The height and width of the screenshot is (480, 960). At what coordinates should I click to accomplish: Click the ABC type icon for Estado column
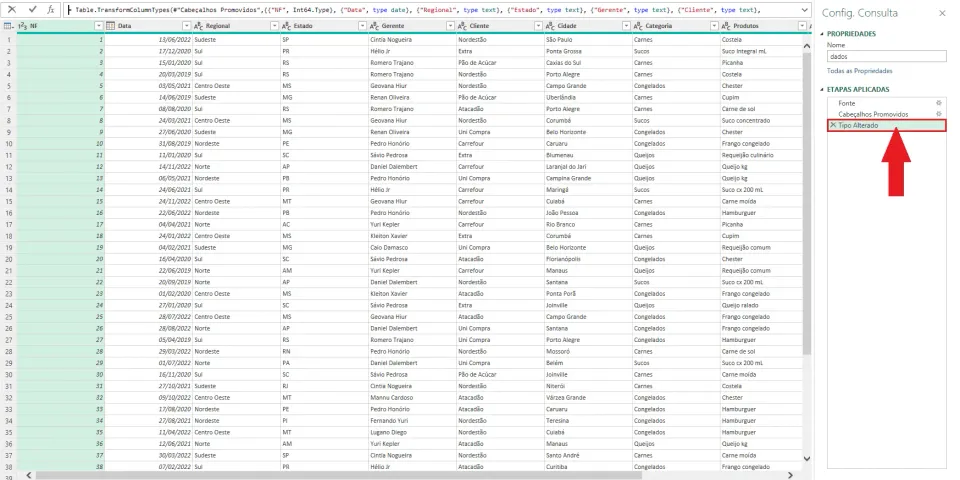[287, 26]
